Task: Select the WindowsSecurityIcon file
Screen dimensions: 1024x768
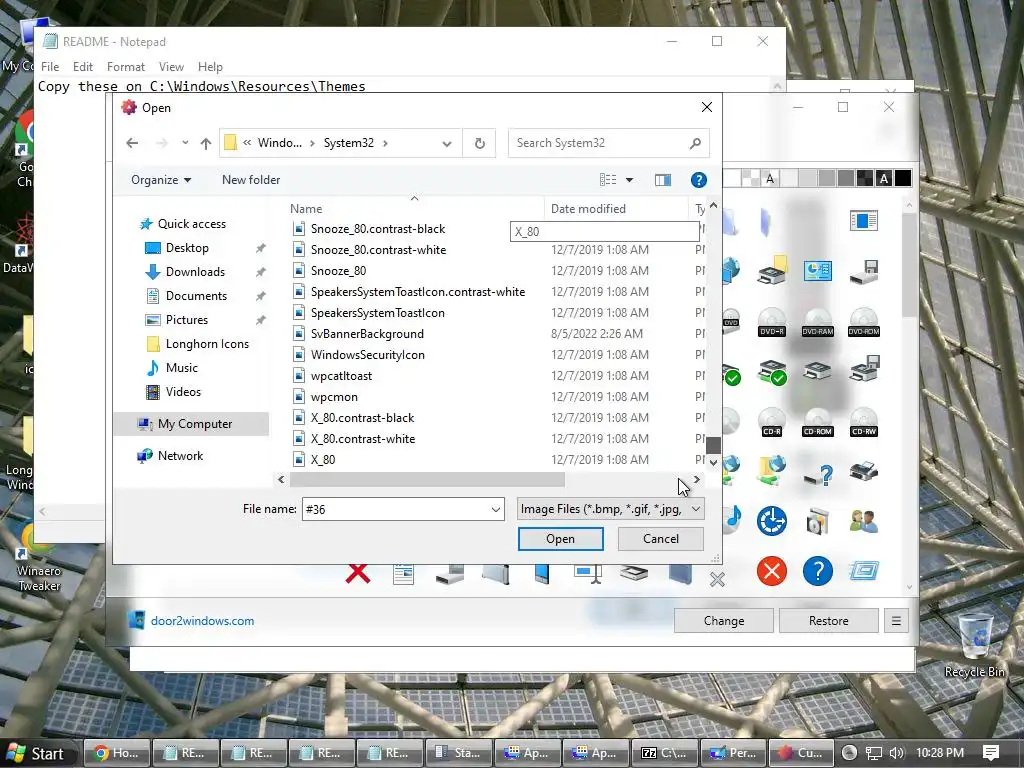Action: (x=368, y=355)
